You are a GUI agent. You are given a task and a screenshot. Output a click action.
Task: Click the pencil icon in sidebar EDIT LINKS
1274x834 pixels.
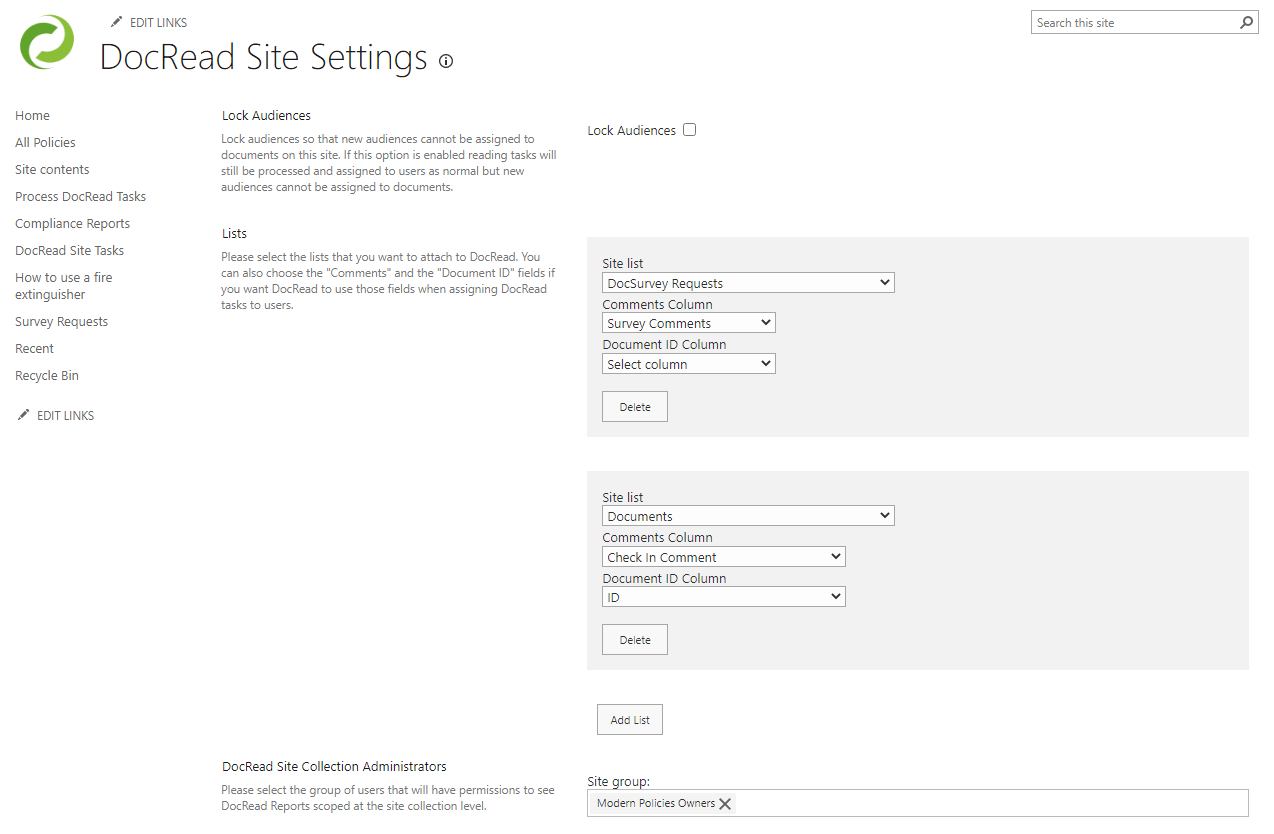tap(24, 415)
